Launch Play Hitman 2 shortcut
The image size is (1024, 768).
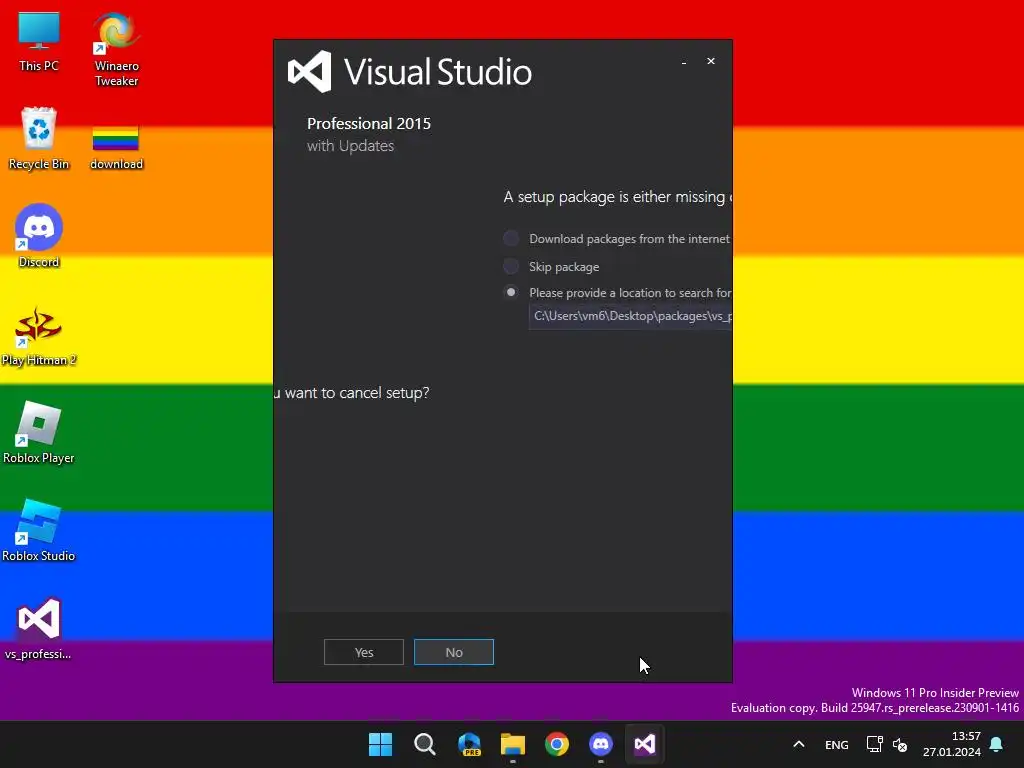click(x=39, y=336)
